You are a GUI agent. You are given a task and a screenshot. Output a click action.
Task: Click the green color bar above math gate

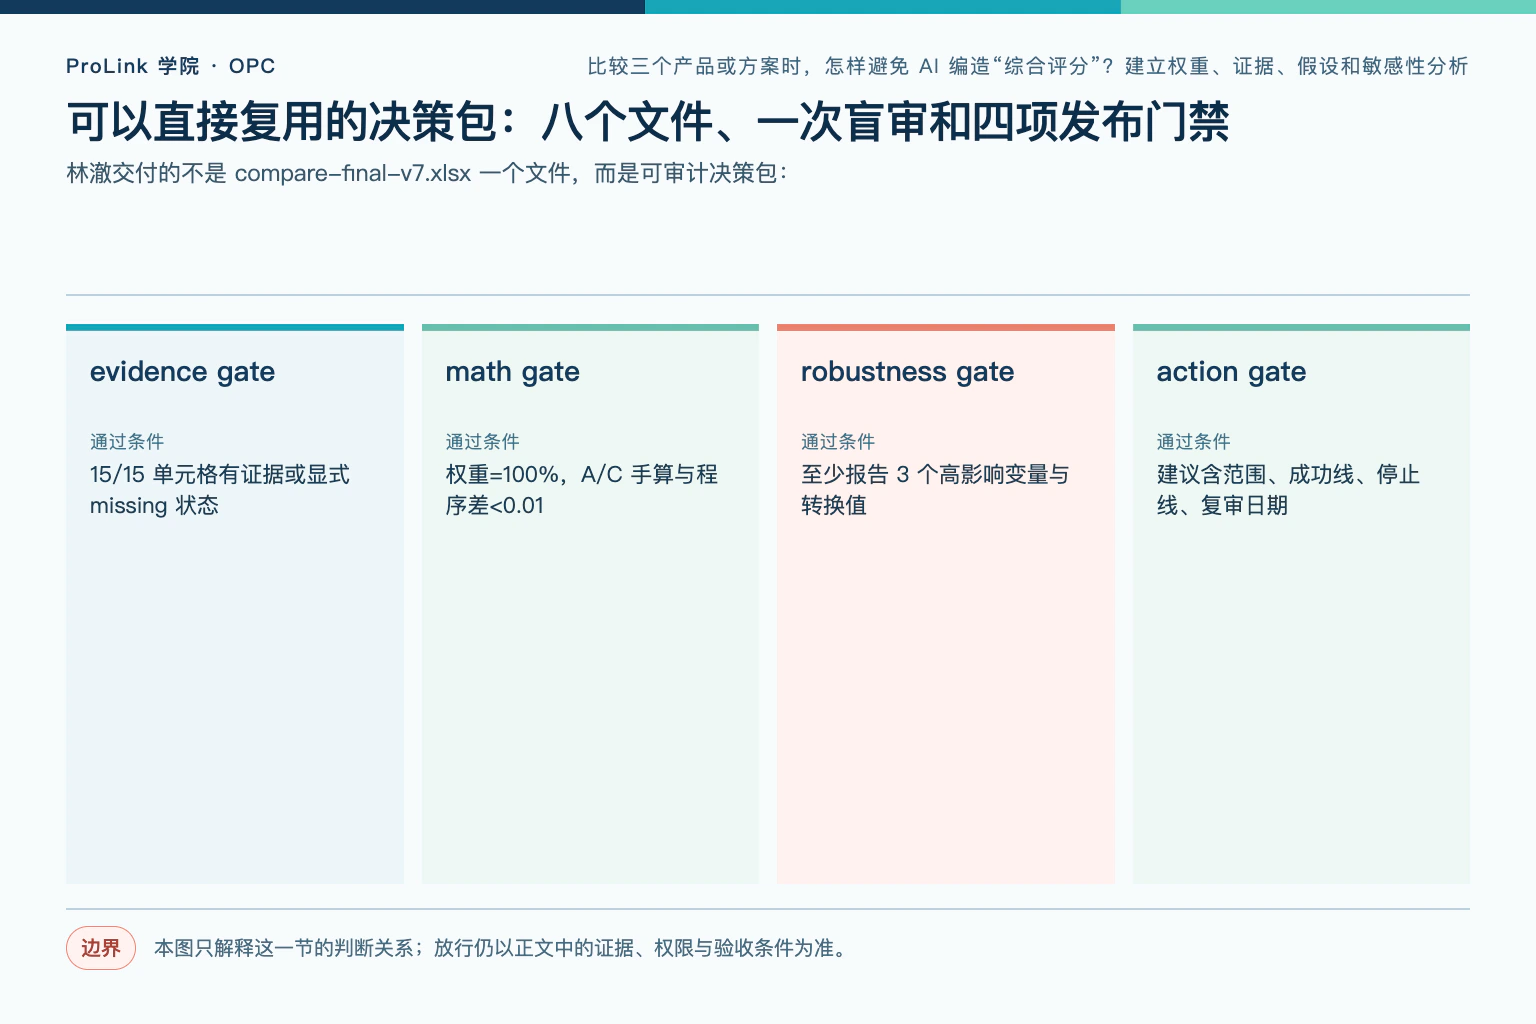[590, 327]
